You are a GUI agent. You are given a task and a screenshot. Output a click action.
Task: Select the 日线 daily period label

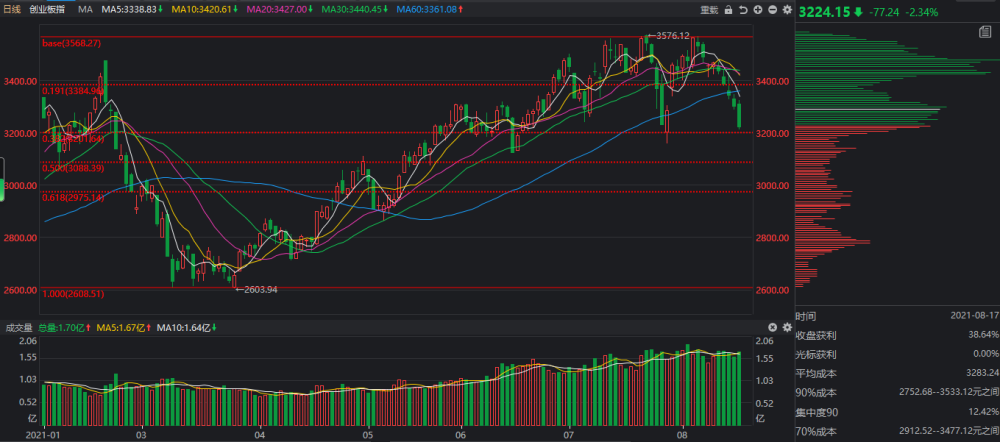(12, 10)
